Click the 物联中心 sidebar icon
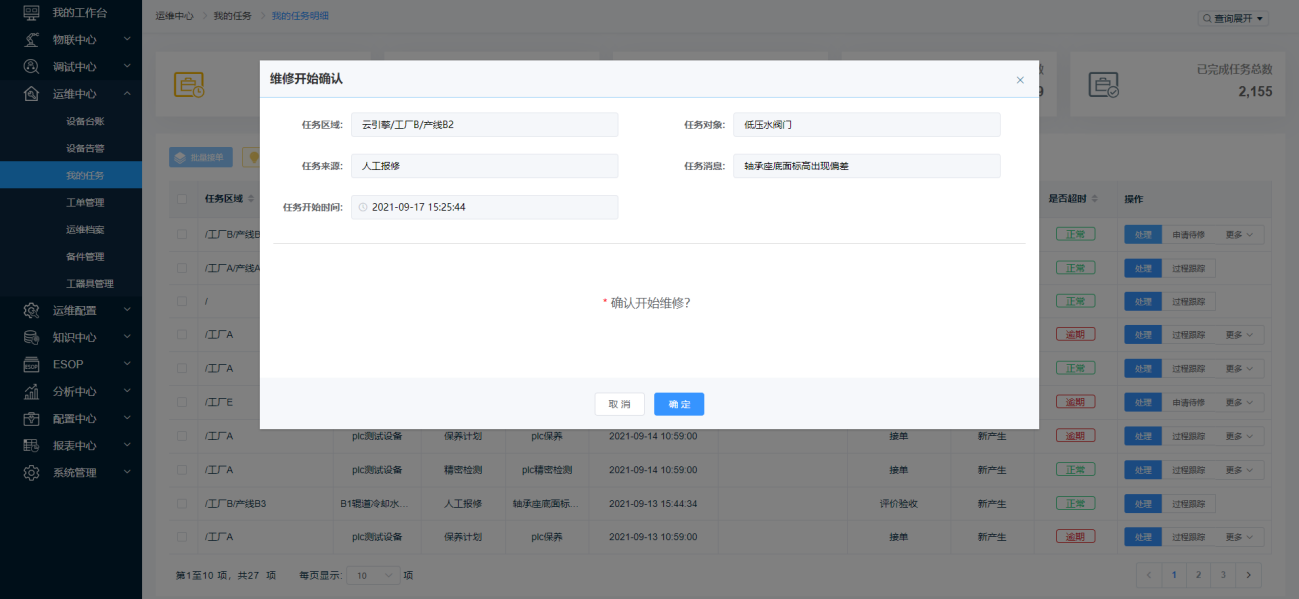 pos(31,39)
